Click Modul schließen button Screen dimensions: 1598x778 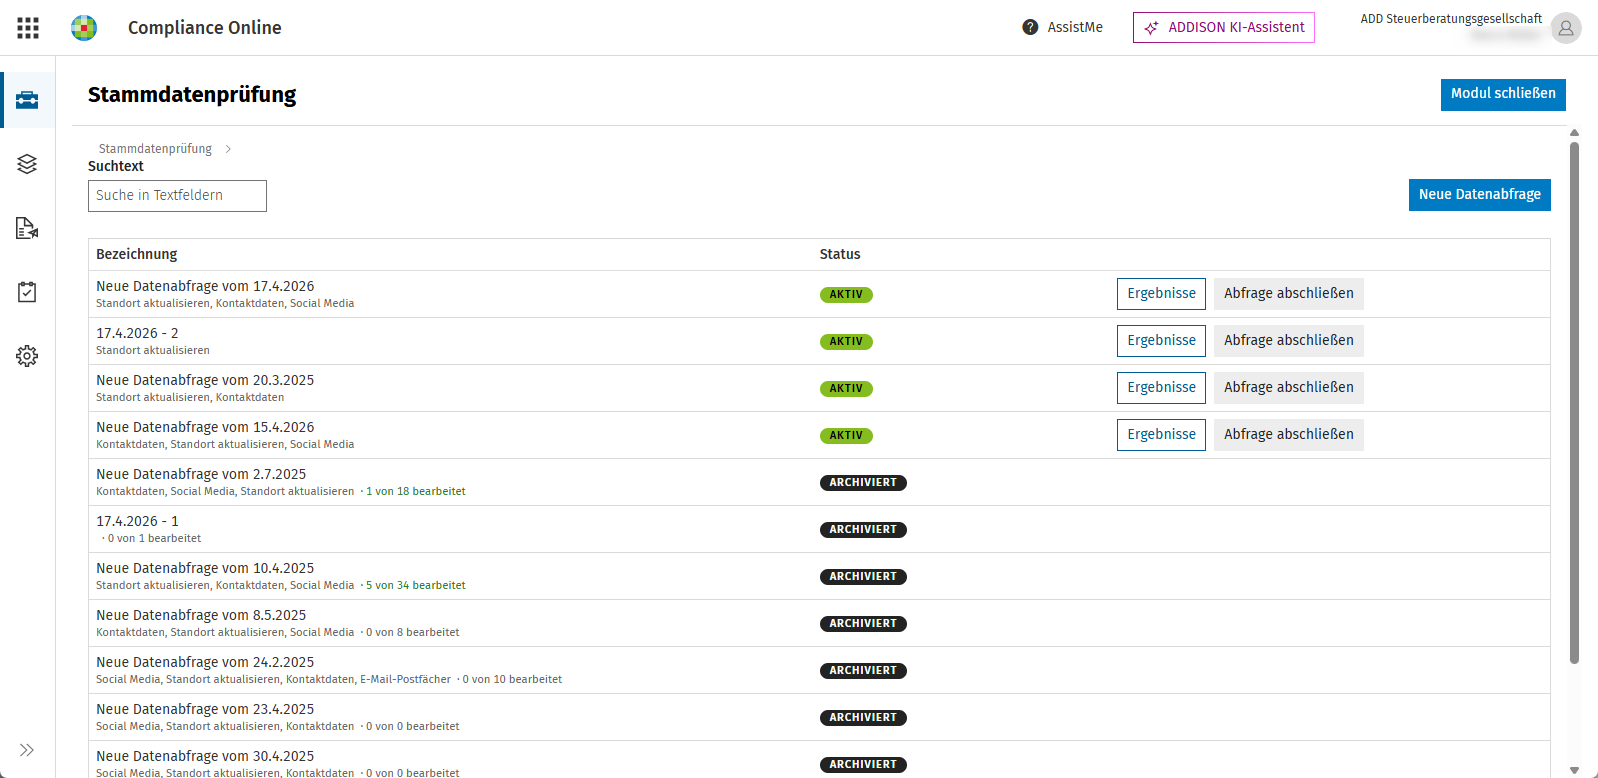point(1503,94)
